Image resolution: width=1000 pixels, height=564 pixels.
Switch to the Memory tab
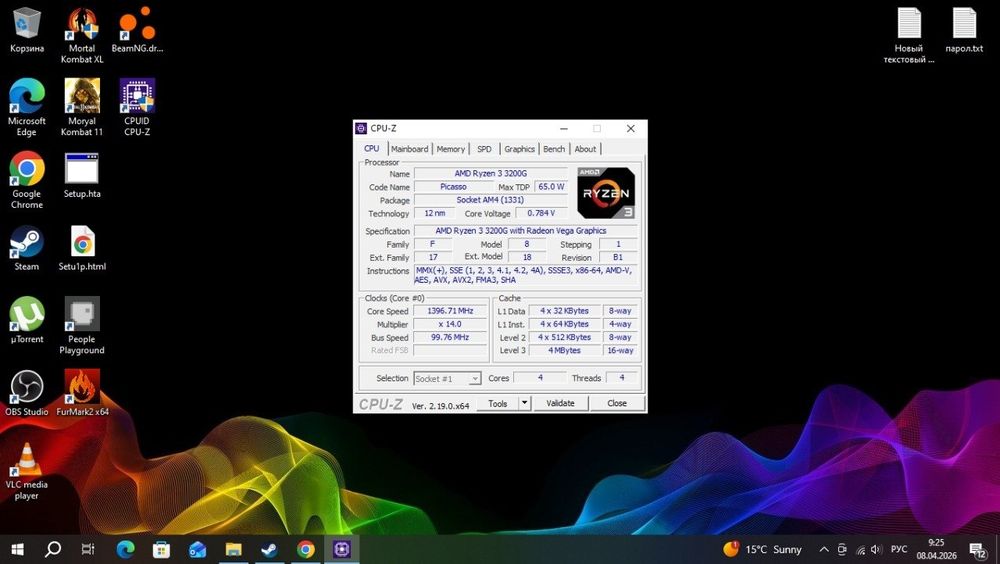coord(450,149)
